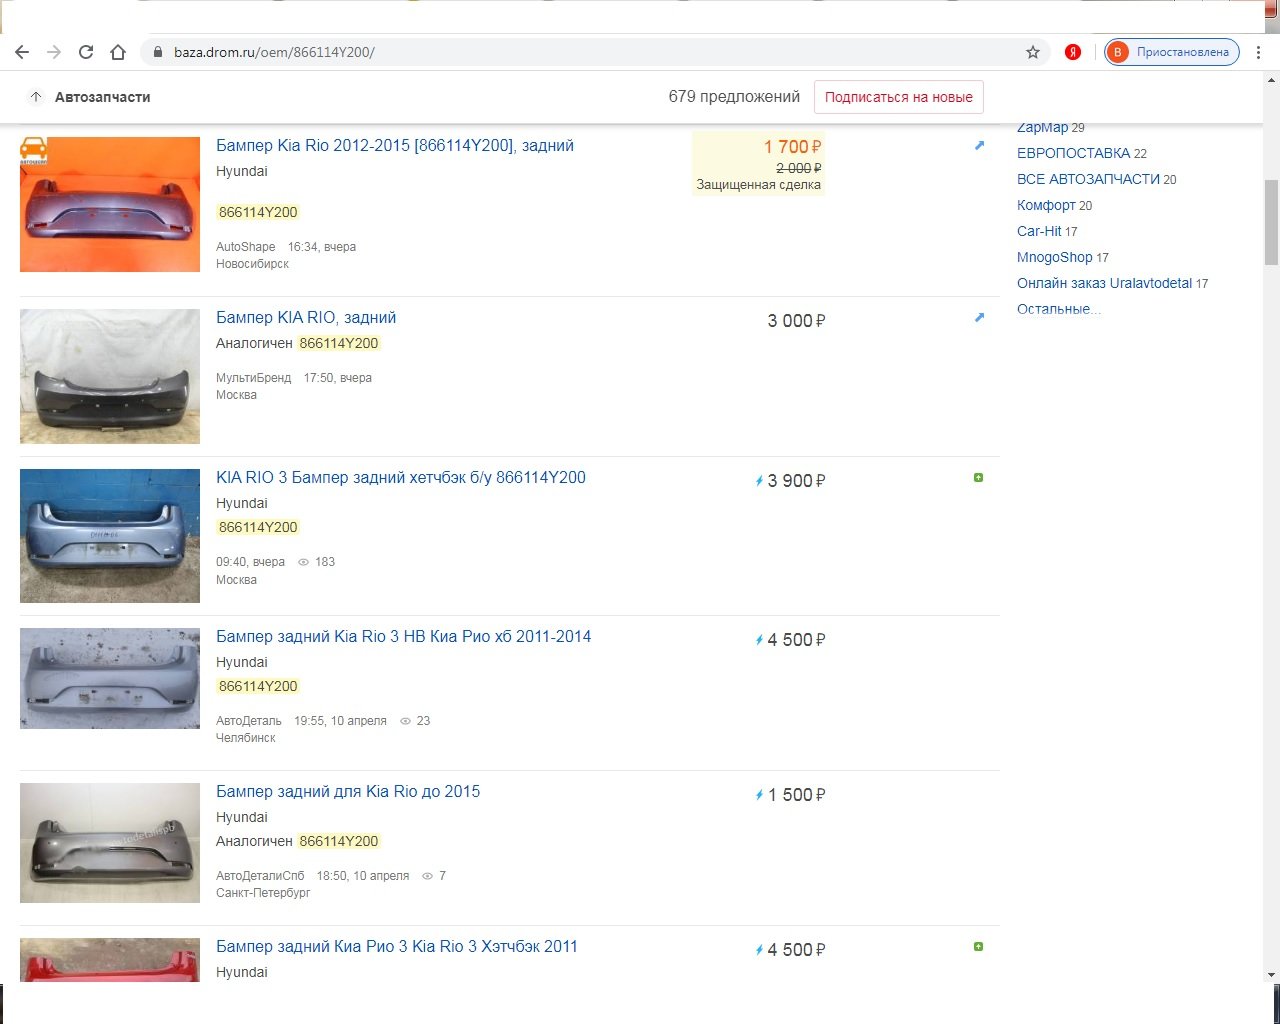Viewport: 1280px width, 1024px height.
Task: Click the 679 предложений count
Action: tap(734, 97)
